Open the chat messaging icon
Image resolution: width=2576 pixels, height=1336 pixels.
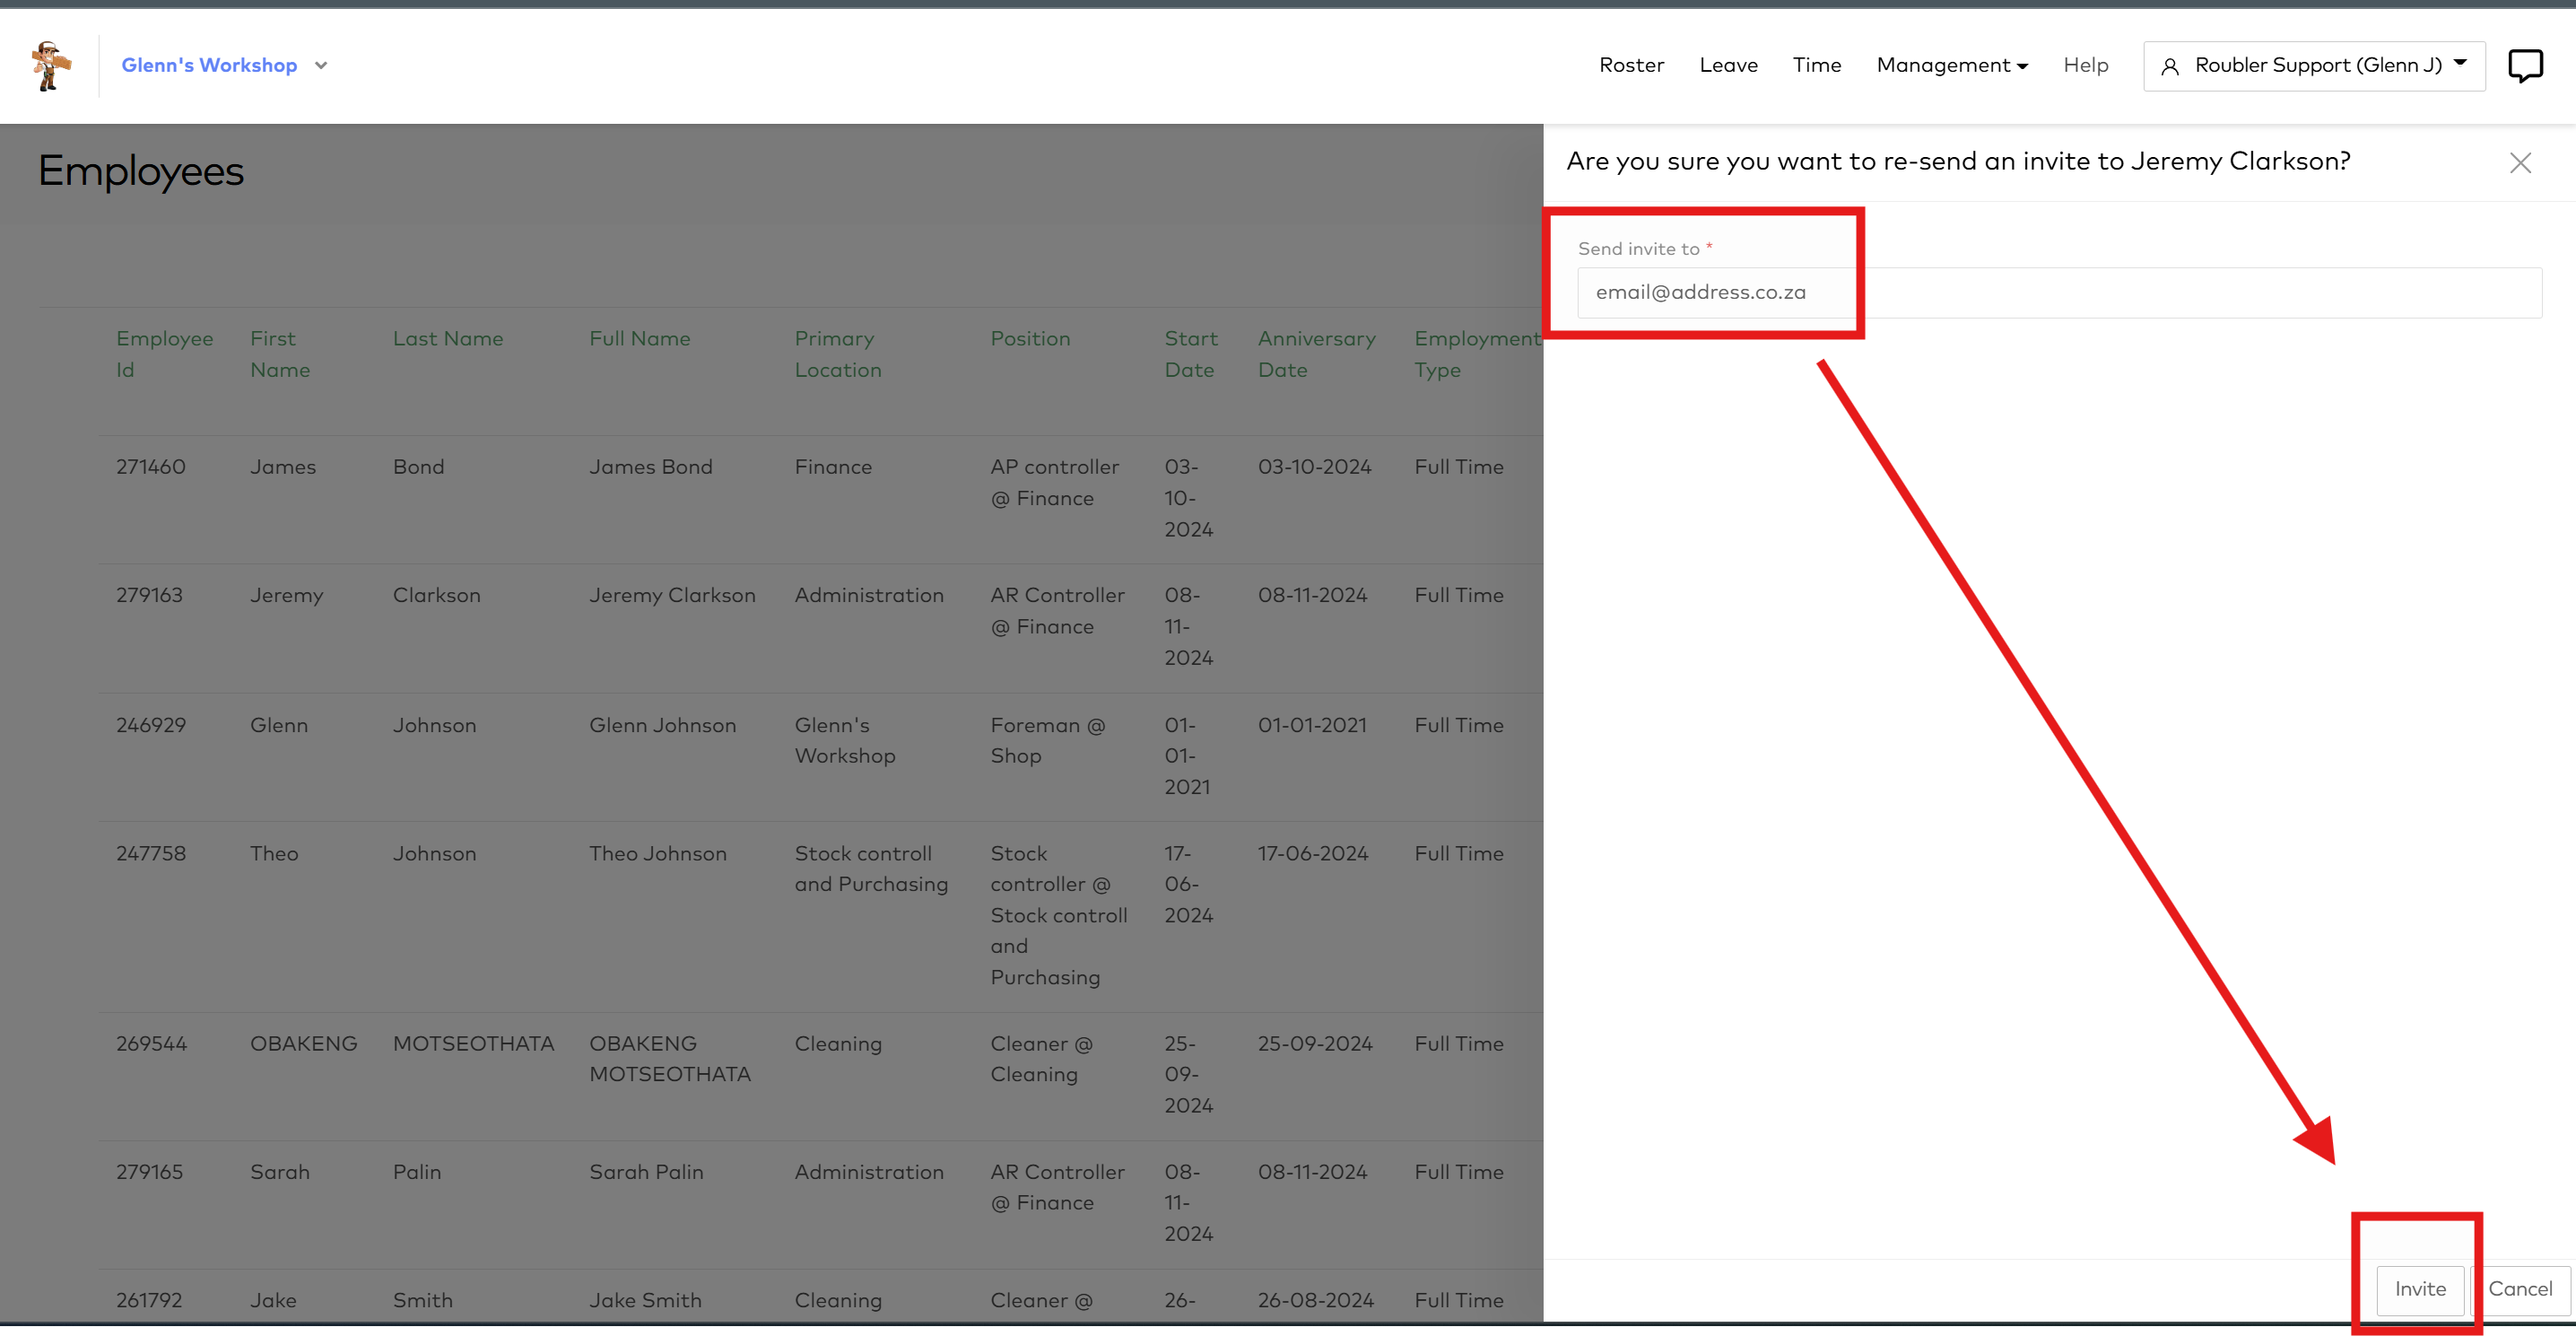pyautogui.click(x=2527, y=64)
